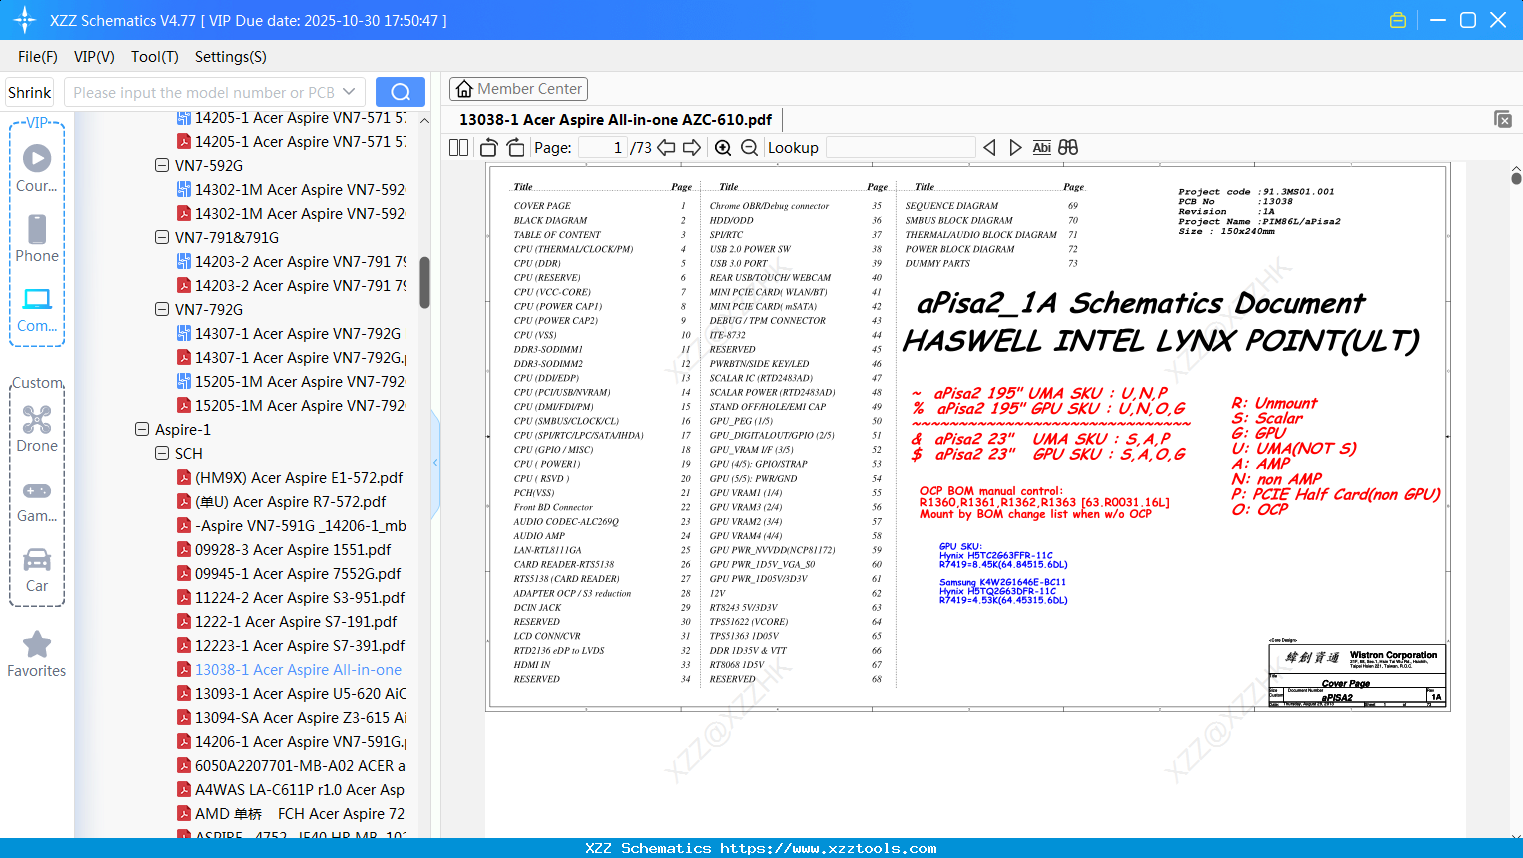The image size is (1523, 858).
Task: Open 14203-2 VN7-791 board file with blue icon
Action: click(x=291, y=261)
